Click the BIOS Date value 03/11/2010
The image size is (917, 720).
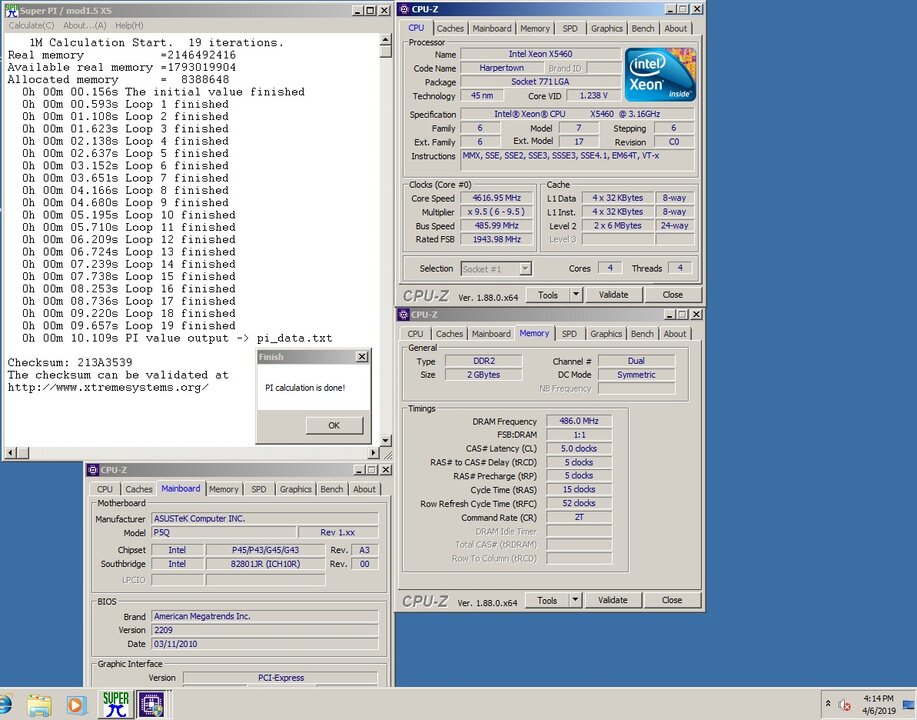(x=265, y=644)
